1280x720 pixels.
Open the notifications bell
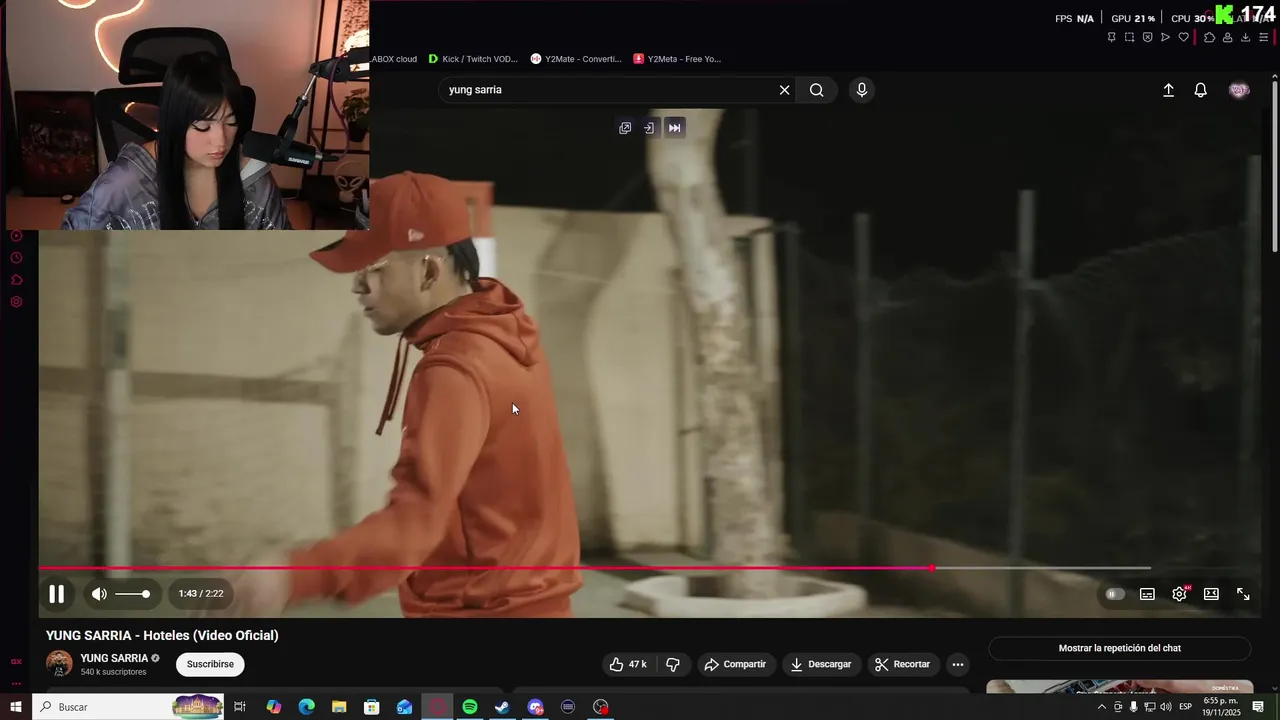coord(1201,90)
